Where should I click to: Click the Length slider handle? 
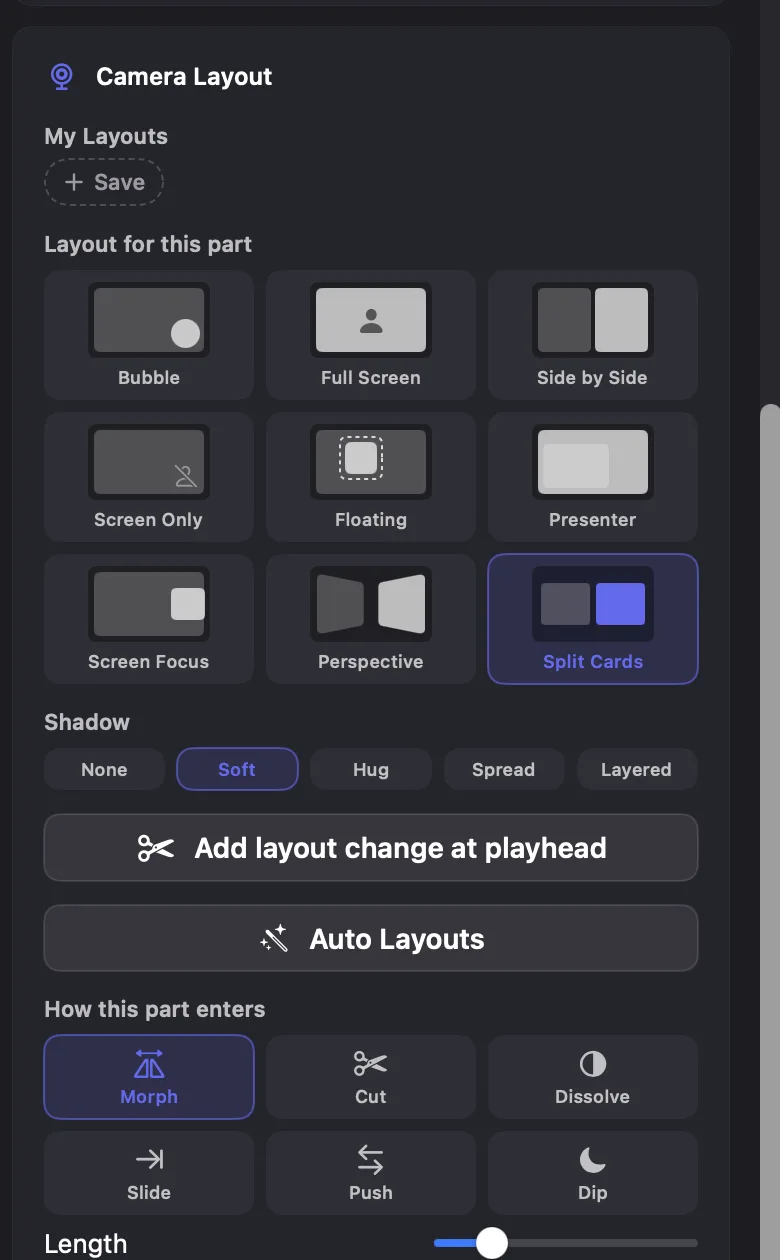(491, 1243)
